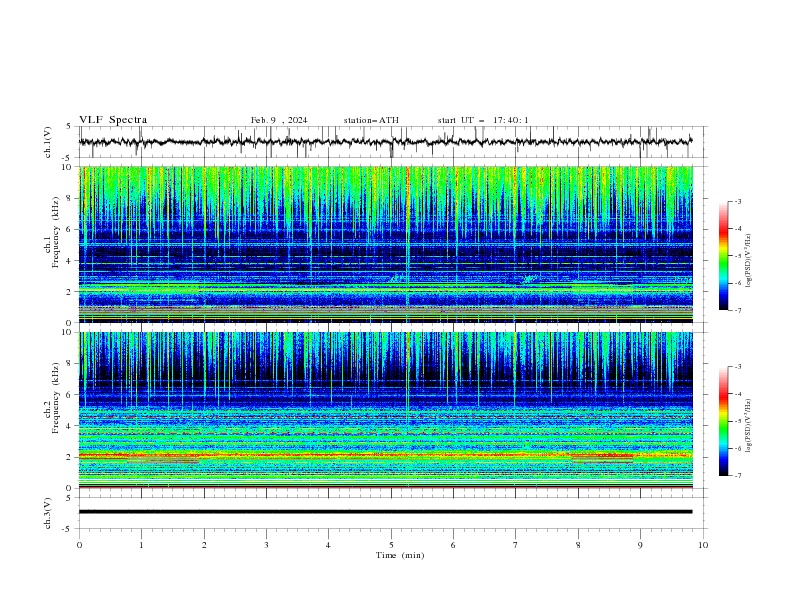The width and height of the screenshot is (792, 612).
Task: Click the '-3' value on ch.1 colorbar
Action: pos(738,201)
